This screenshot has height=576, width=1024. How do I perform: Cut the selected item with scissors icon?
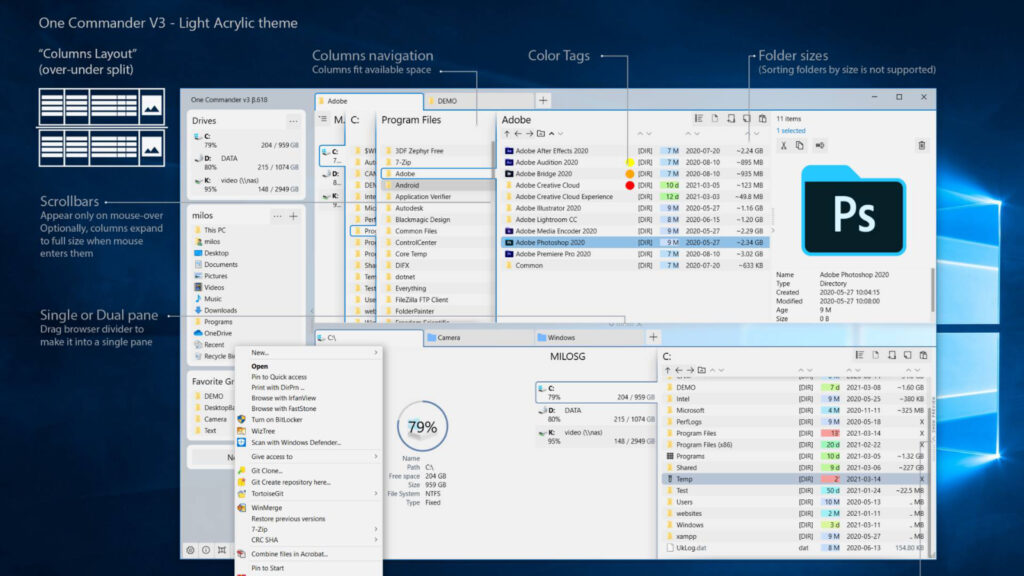coord(784,146)
